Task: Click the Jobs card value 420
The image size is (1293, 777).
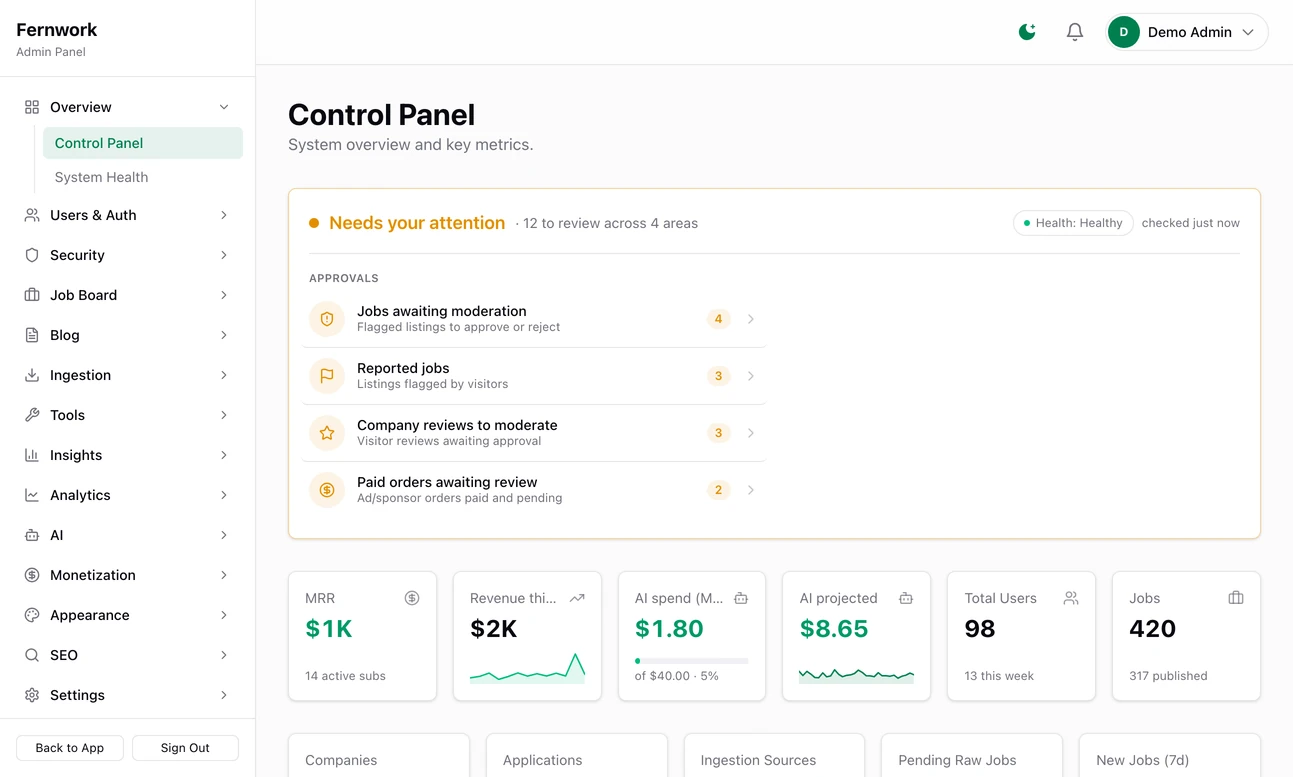Action: [x=1152, y=629]
